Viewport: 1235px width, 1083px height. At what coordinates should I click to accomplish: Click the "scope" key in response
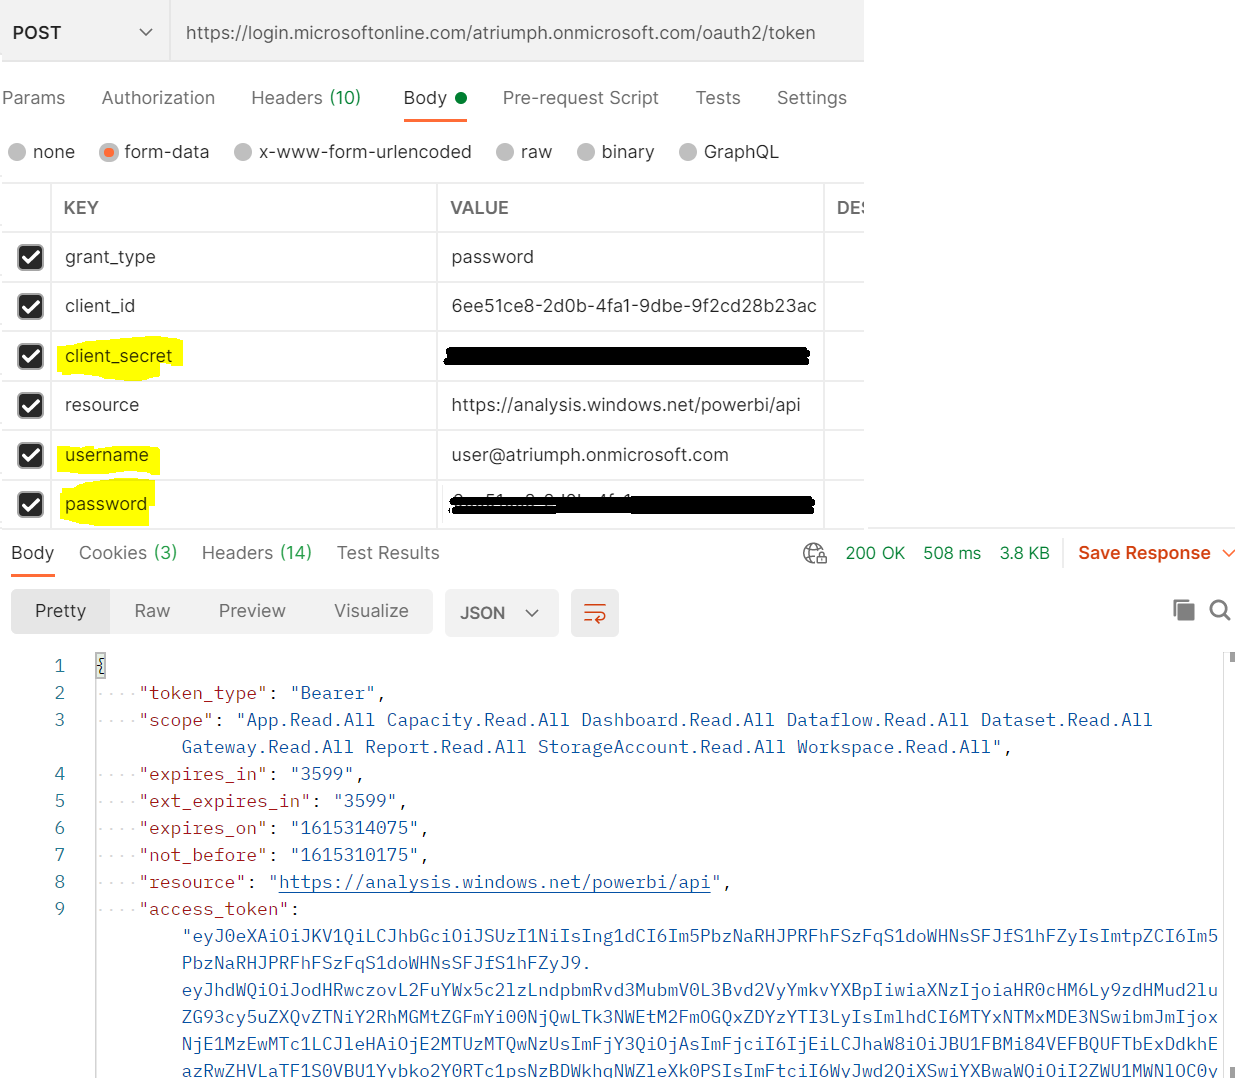176,720
